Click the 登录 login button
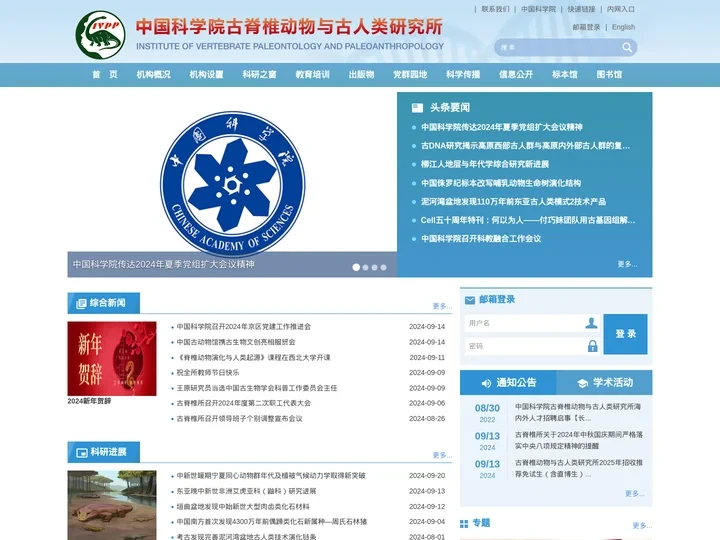Image resolution: width=720 pixels, height=540 pixels. click(x=625, y=334)
